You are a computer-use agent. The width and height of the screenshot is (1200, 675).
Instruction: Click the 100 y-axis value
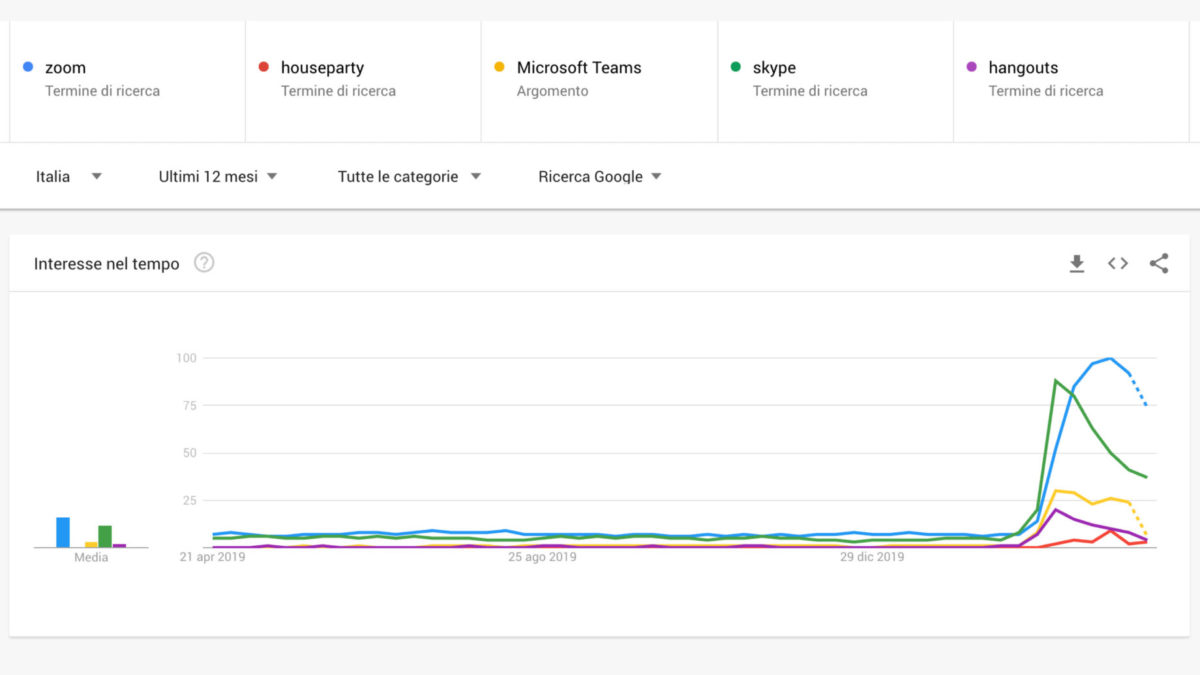pyautogui.click(x=186, y=358)
